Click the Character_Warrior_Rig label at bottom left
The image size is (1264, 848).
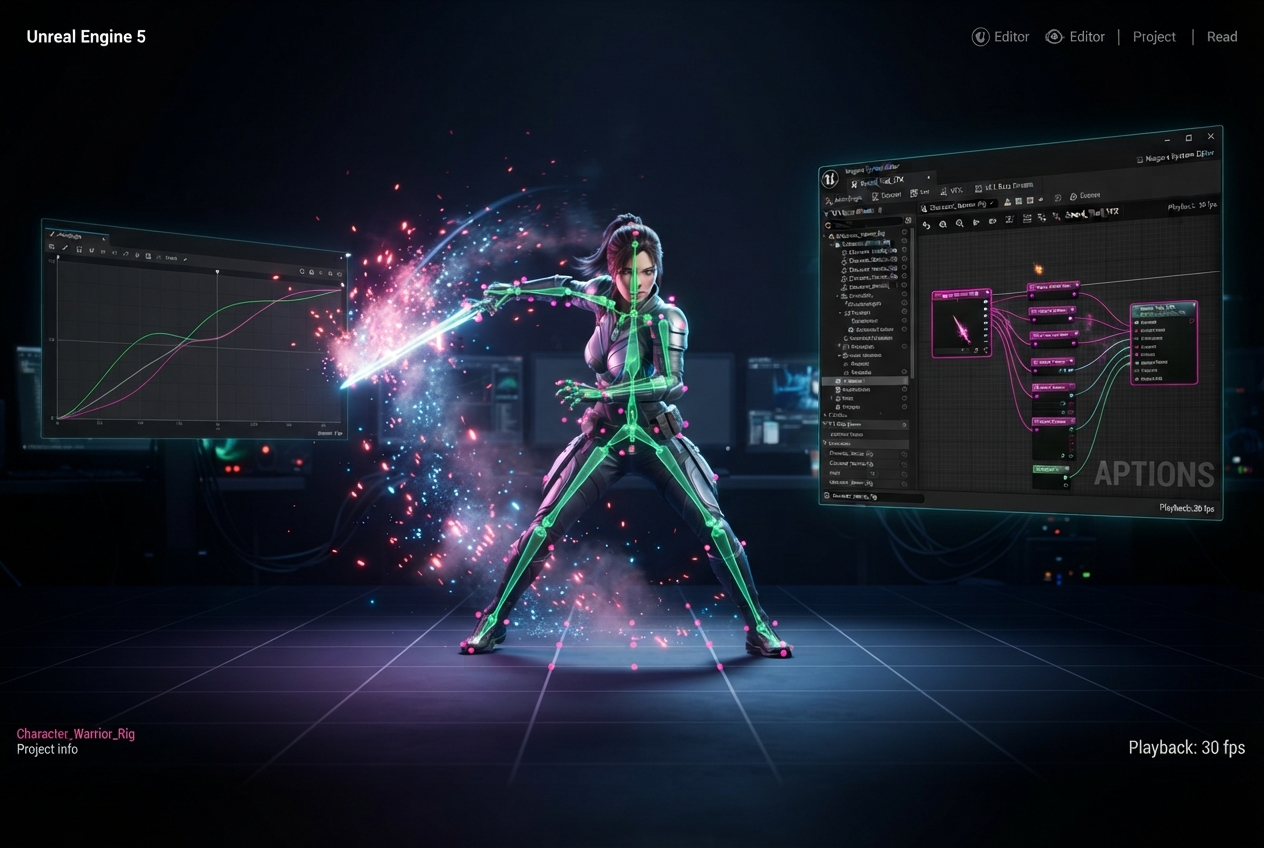(x=76, y=734)
